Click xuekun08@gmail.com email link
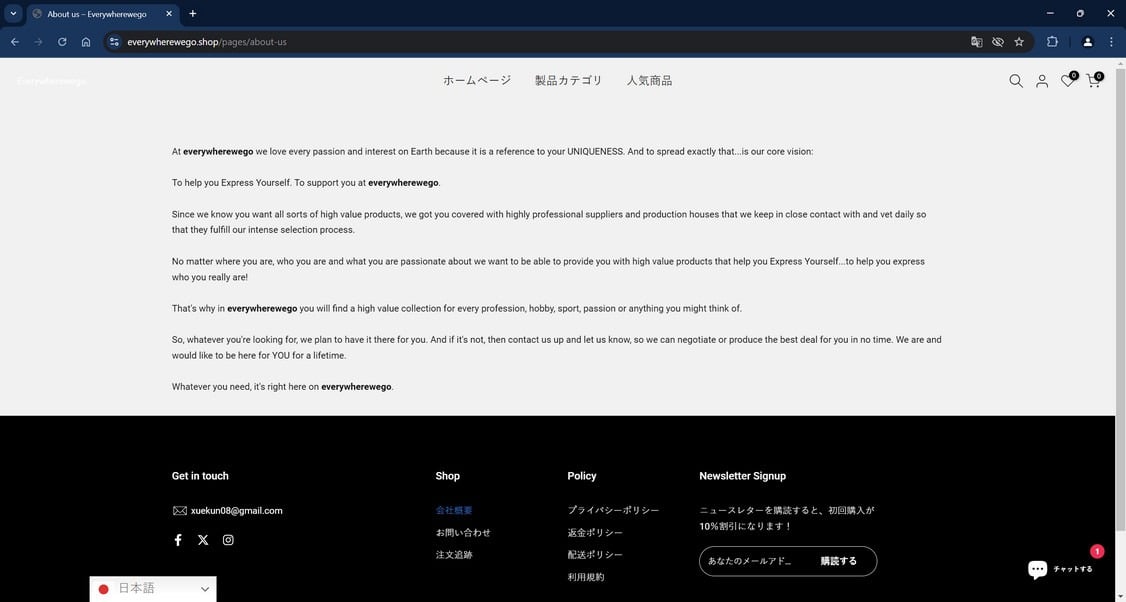This screenshot has width=1126, height=602. coord(236,511)
